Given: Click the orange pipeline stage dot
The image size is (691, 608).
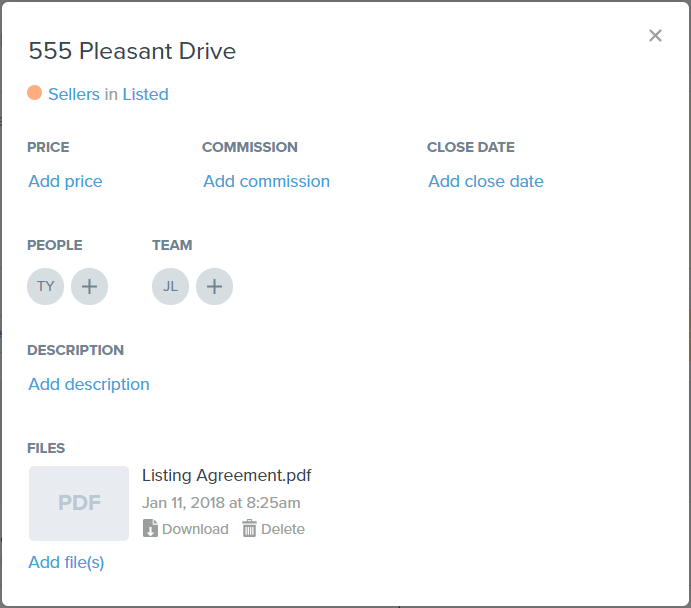Looking at the screenshot, I should pos(34,93).
